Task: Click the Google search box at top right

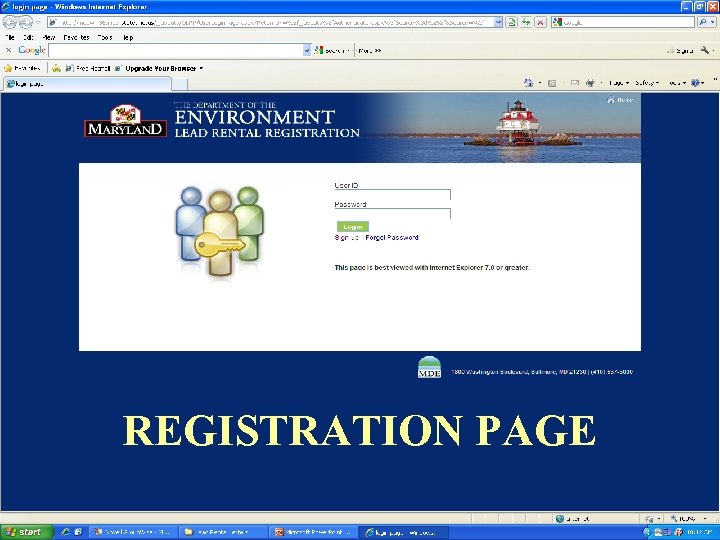Action: click(624, 22)
